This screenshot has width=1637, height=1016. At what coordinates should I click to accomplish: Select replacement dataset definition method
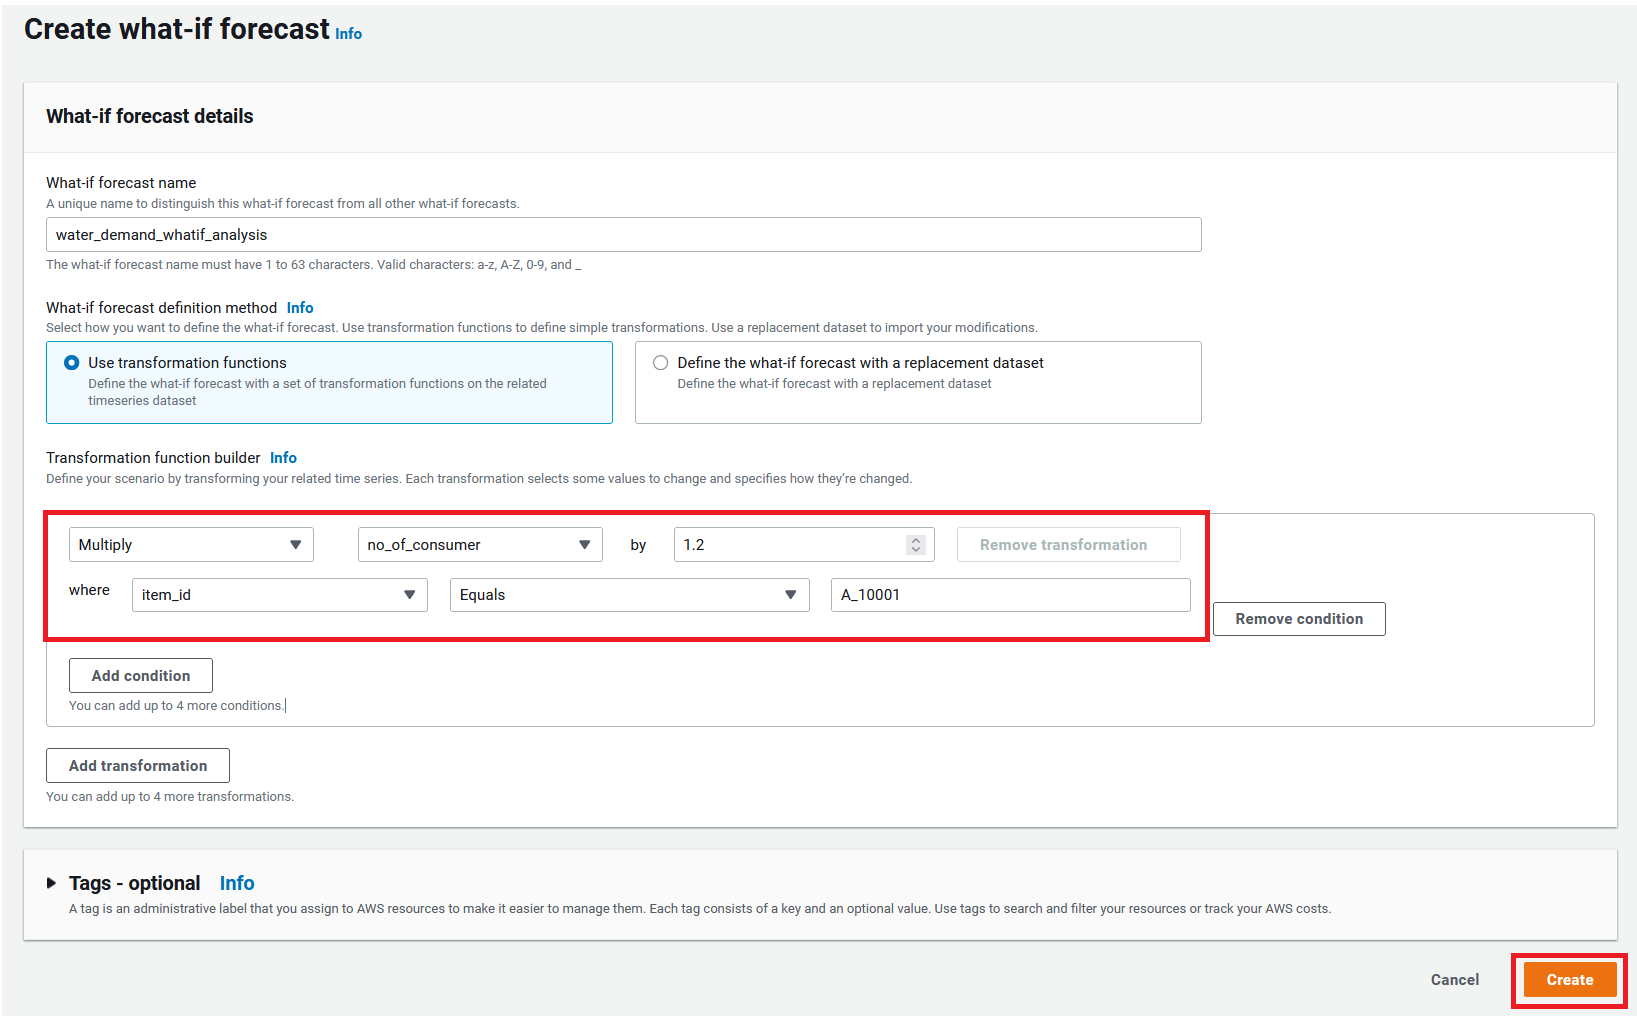(x=661, y=363)
